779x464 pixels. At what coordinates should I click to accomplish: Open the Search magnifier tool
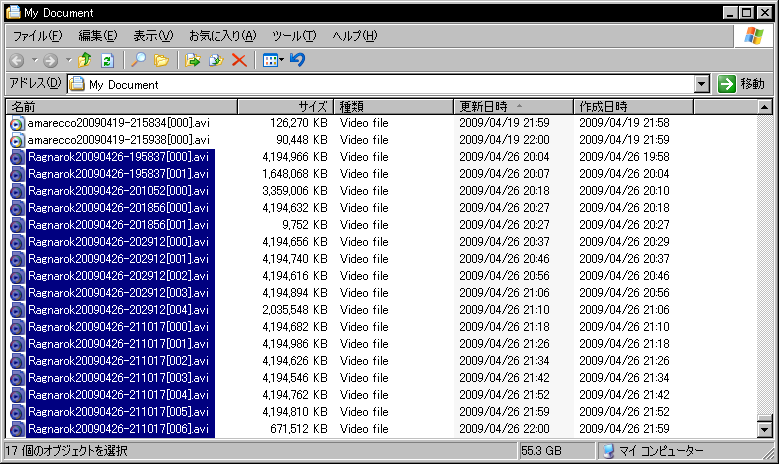(138, 60)
